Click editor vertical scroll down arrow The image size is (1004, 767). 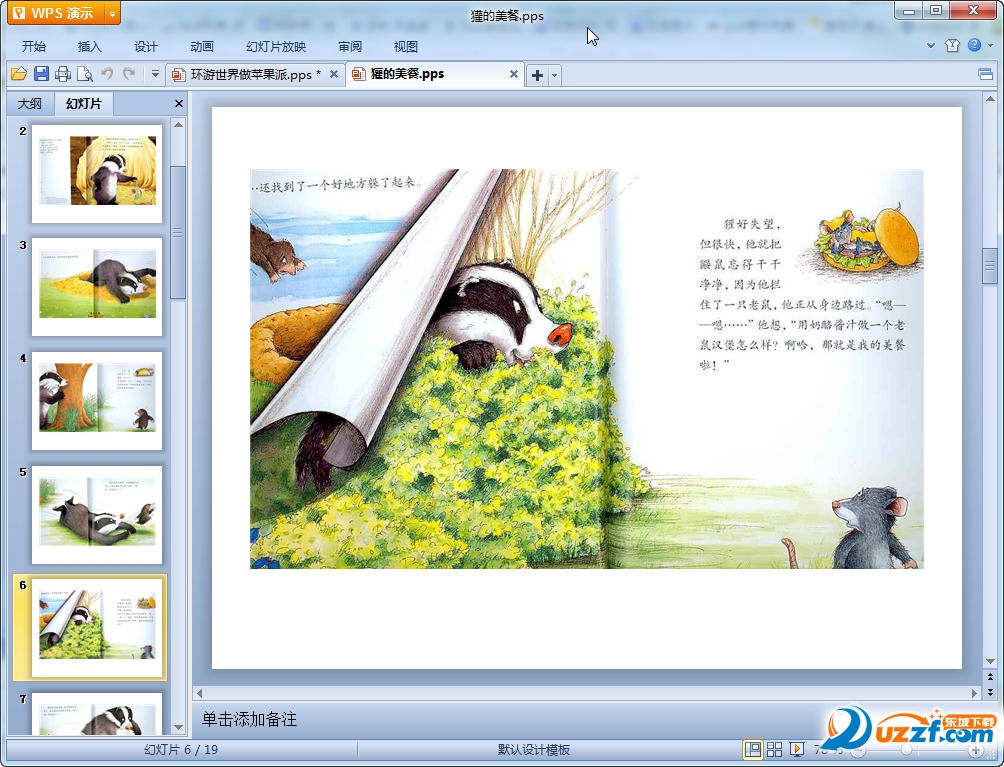(990, 661)
